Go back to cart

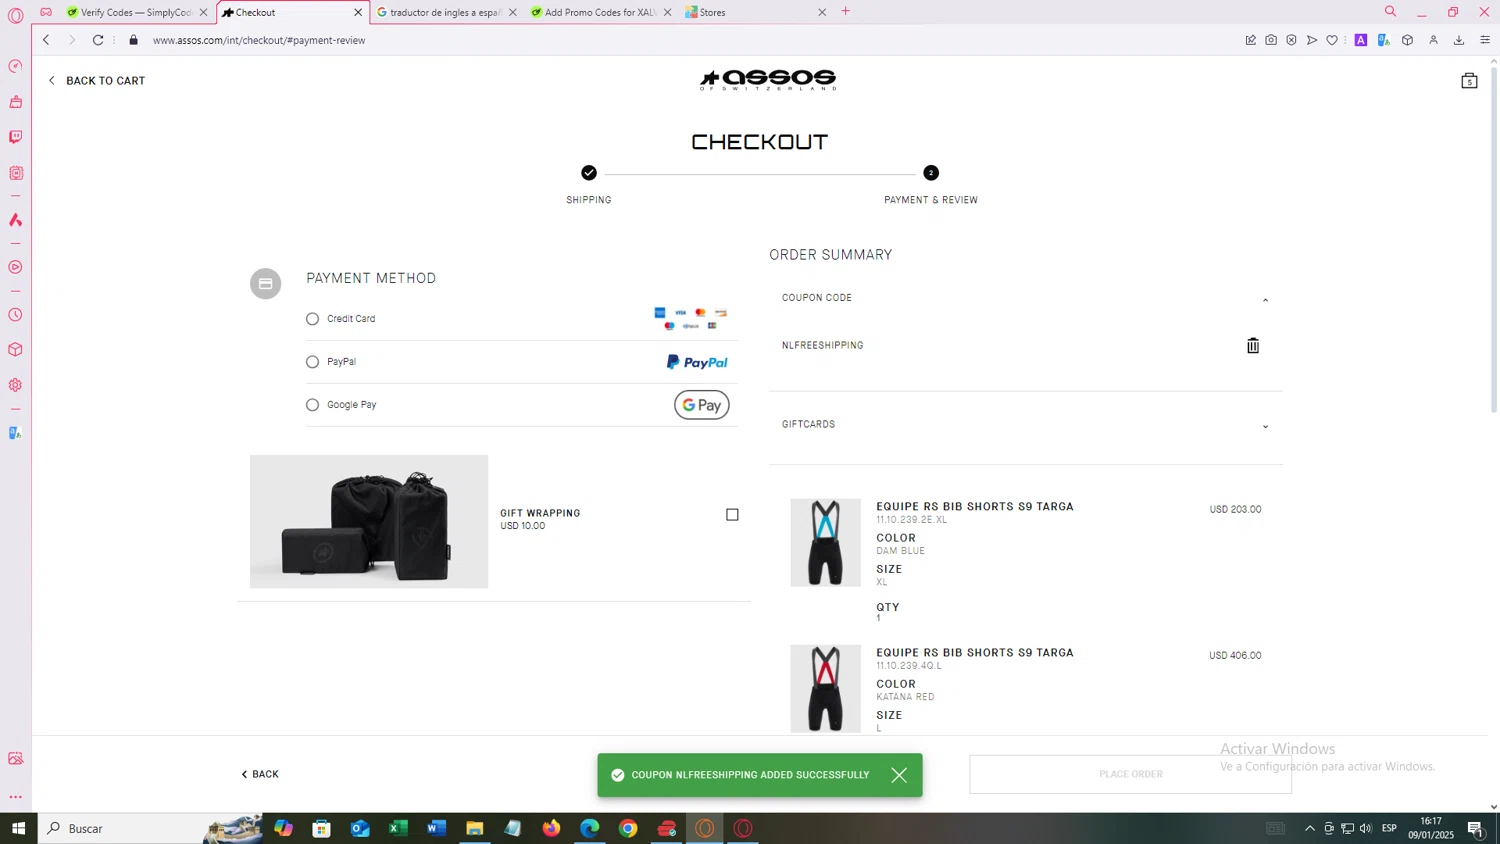point(97,81)
